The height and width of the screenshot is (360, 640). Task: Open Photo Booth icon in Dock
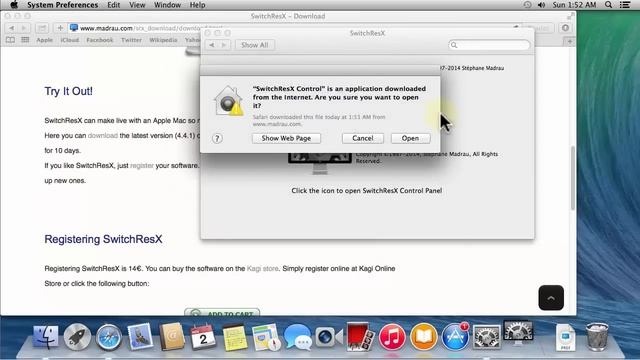tap(360, 337)
